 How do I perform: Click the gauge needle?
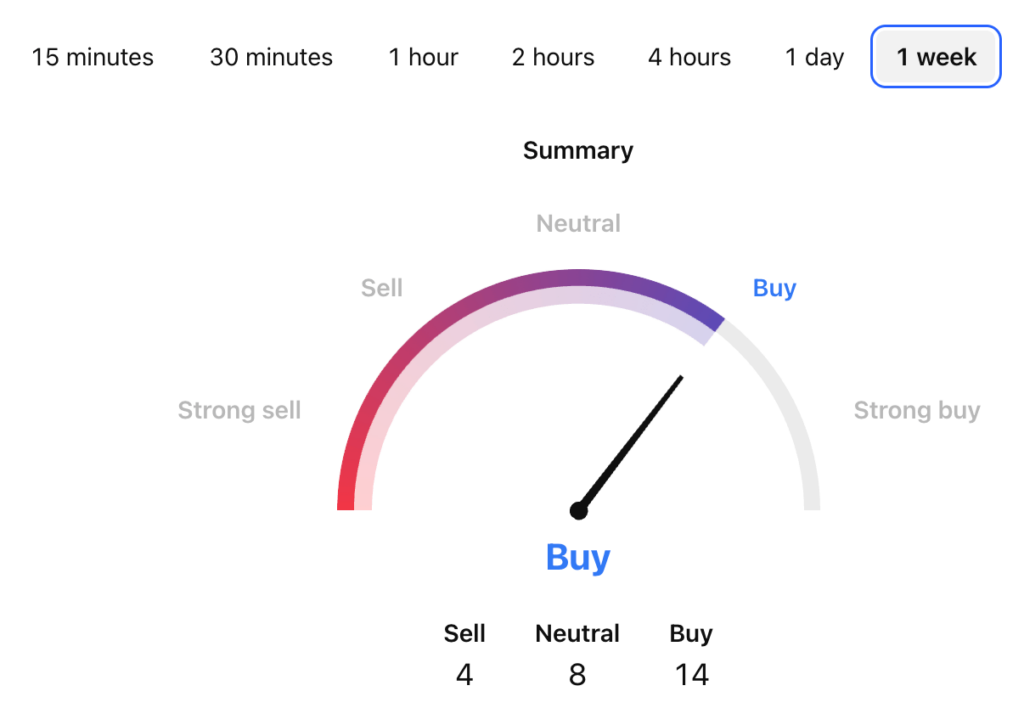tap(630, 445)
